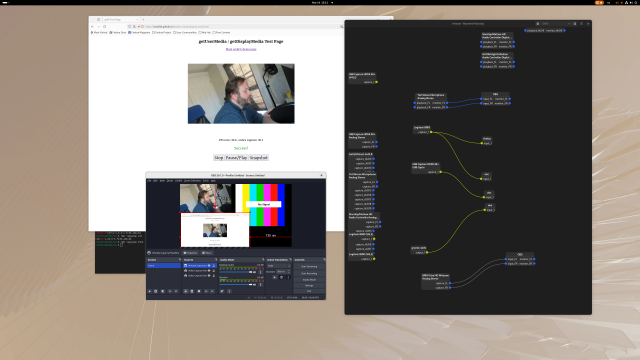Remove the selected source via trash icon
Screen dimensions: 640x360
[192, 291]
